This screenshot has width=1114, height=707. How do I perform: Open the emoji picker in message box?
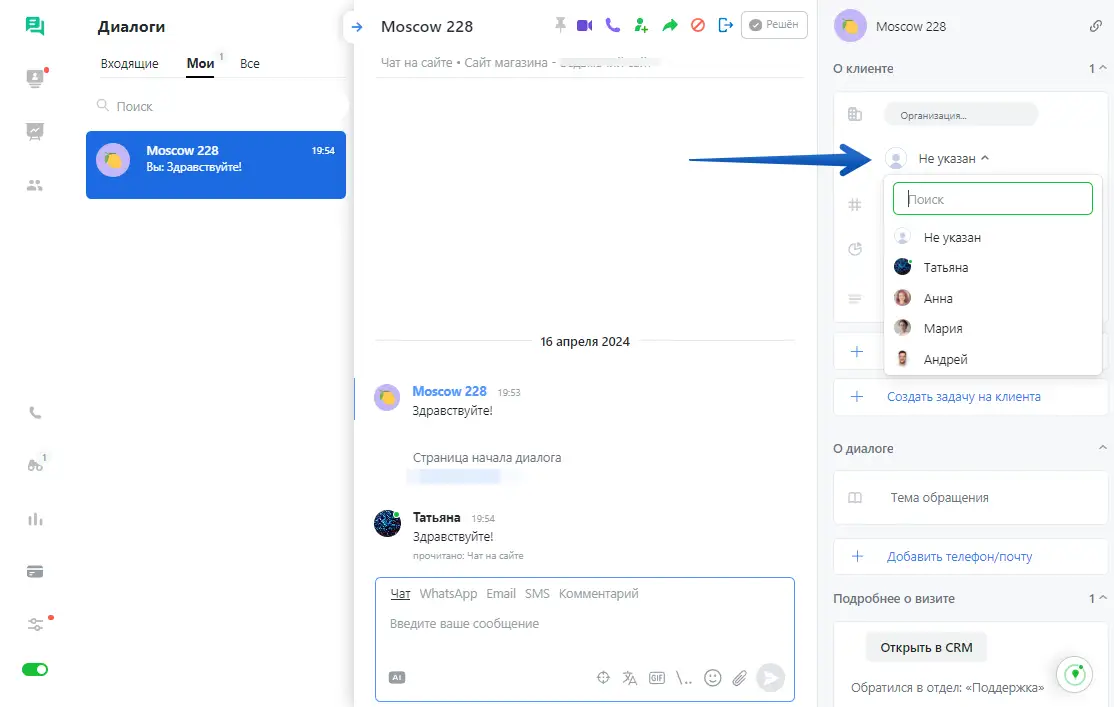(x=712, y=677)
